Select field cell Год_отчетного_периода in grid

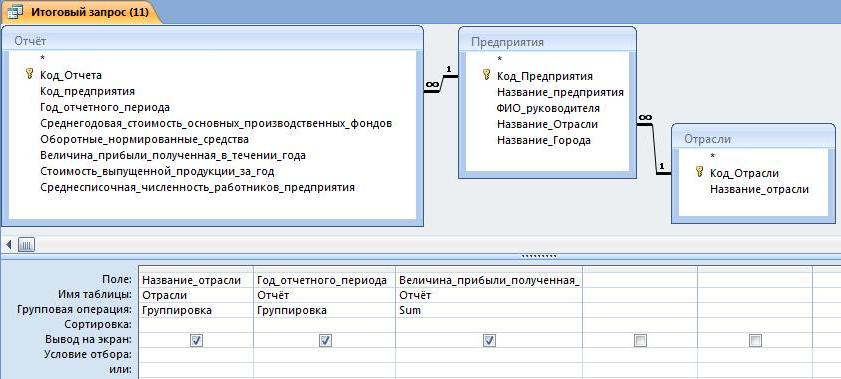pyautogui.click(x=324, y=280)
